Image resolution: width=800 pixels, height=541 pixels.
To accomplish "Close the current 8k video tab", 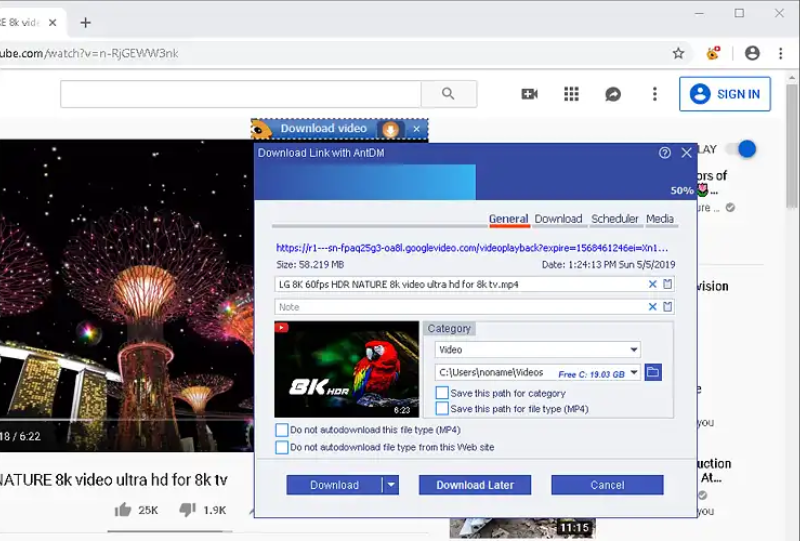I will 53,22.
